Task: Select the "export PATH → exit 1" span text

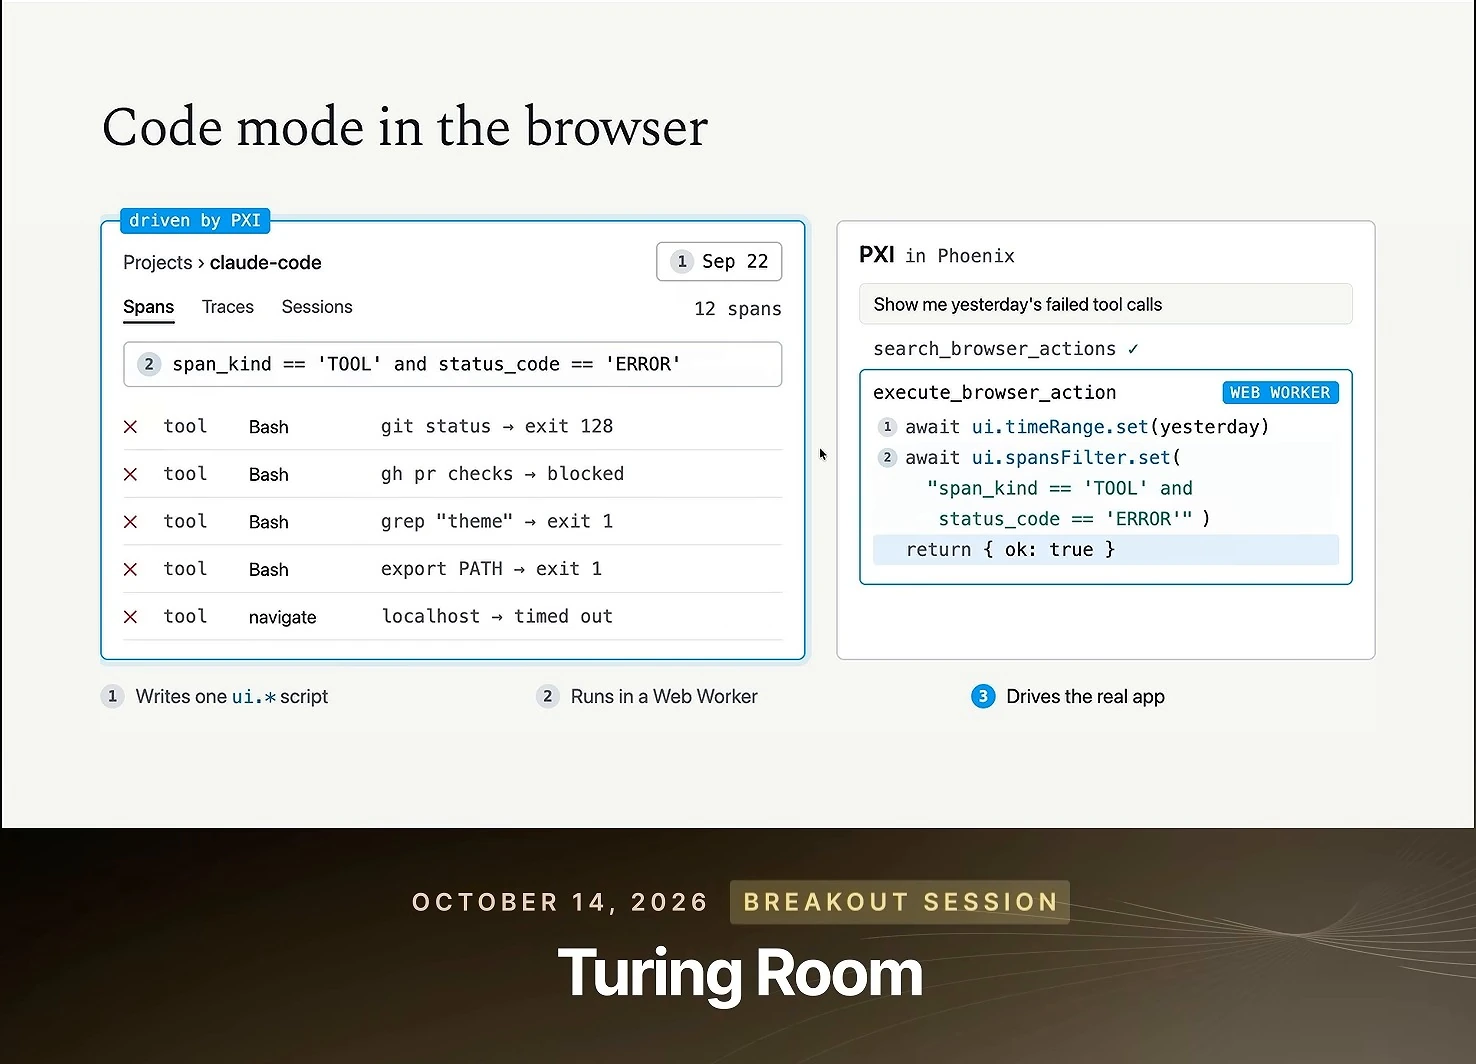Action: coord(491,569)
